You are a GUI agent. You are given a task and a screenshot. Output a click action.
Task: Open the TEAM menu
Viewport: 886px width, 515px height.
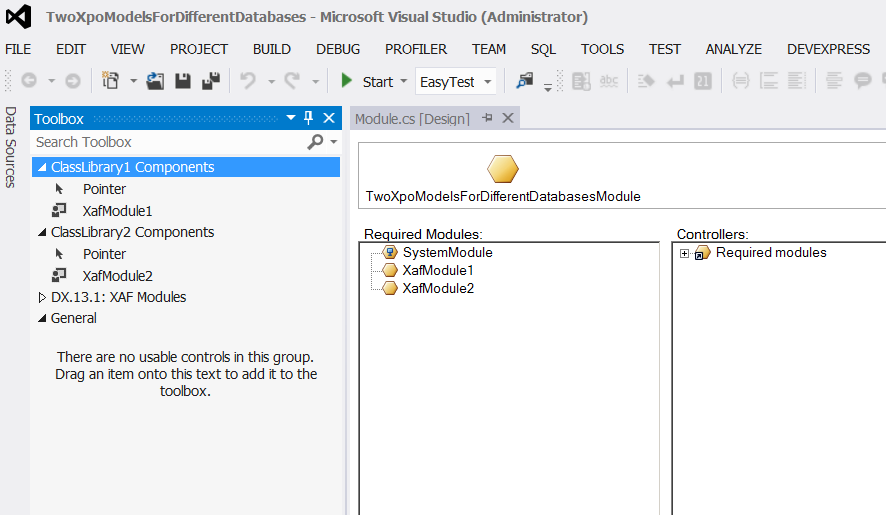click(x=489, y=49)
